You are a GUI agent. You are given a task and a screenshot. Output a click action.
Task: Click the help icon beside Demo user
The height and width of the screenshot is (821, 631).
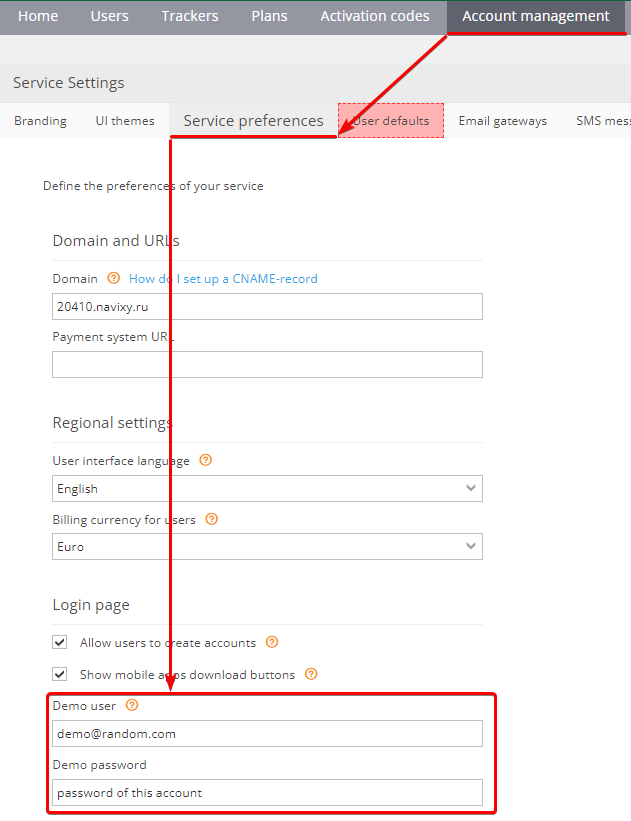(x=132, y=705)
